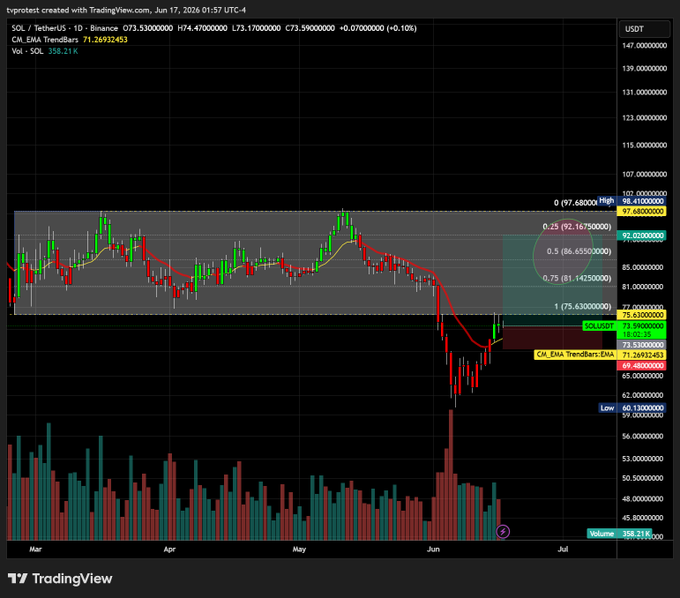Click the May label on time axis
The image size is (680, 598).
coord(299,549)
